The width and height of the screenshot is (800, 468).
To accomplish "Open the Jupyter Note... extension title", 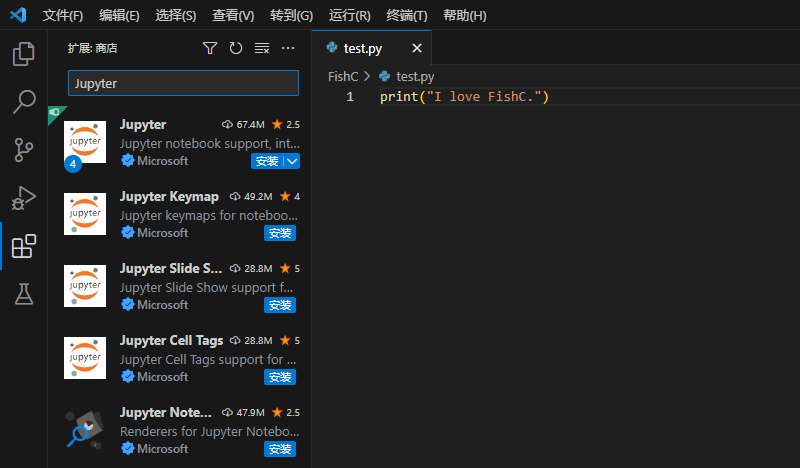I will tap(165, 412).
